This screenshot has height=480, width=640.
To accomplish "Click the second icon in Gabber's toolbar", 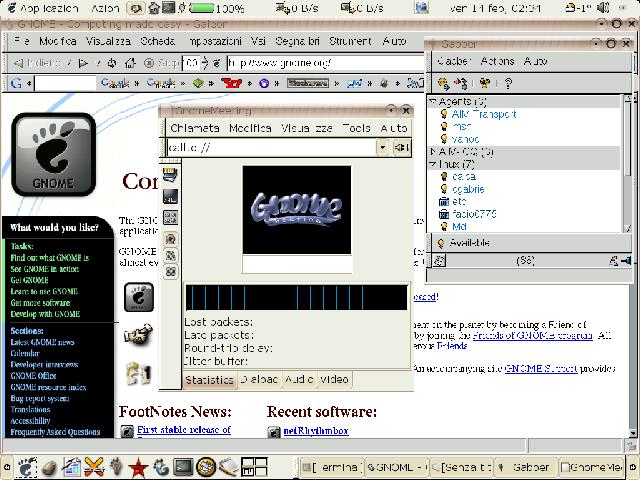I will (x=462, y=83).
